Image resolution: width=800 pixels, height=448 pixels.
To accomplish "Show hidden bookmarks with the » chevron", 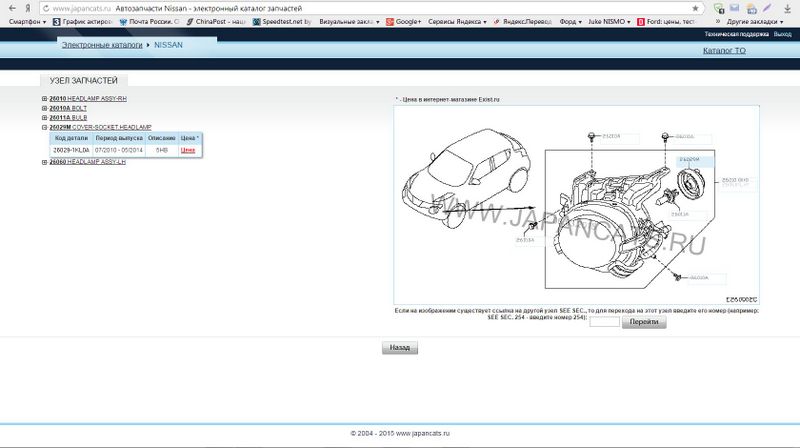I will 718,21.
